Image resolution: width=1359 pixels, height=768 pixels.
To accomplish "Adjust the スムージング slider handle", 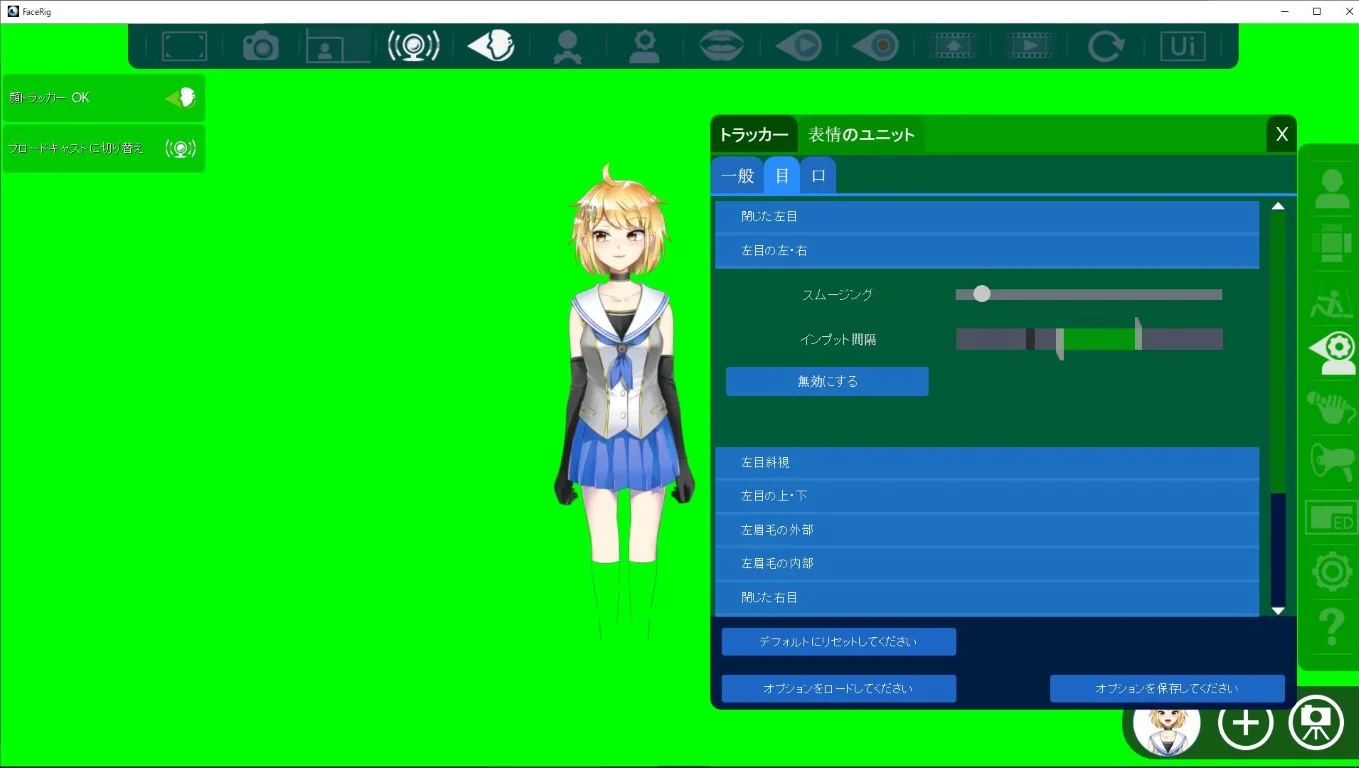I will tap(981, 293).
